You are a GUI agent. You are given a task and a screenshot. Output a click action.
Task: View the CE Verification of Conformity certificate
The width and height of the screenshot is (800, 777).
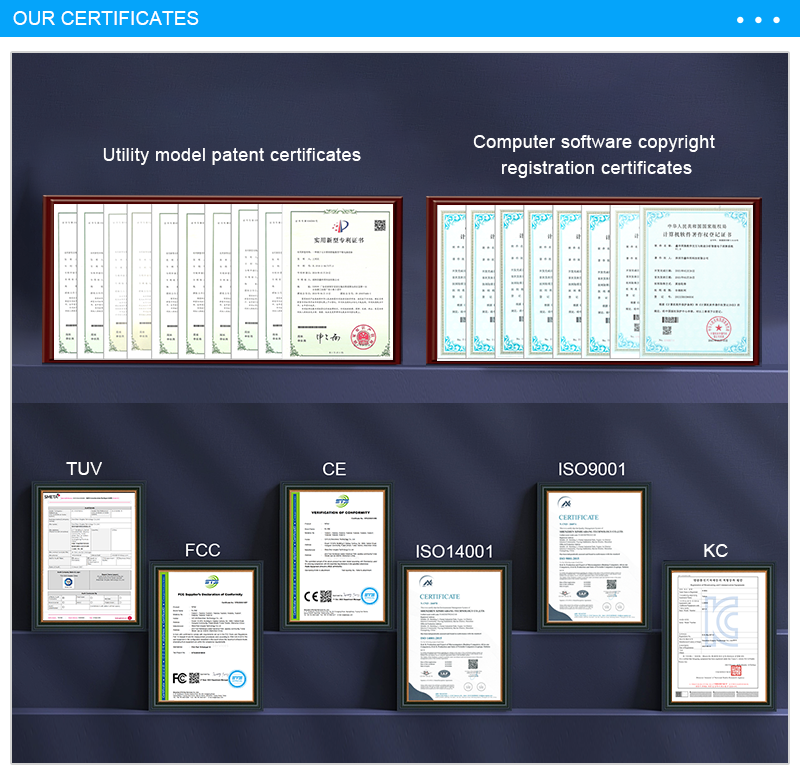click(335, 556)
